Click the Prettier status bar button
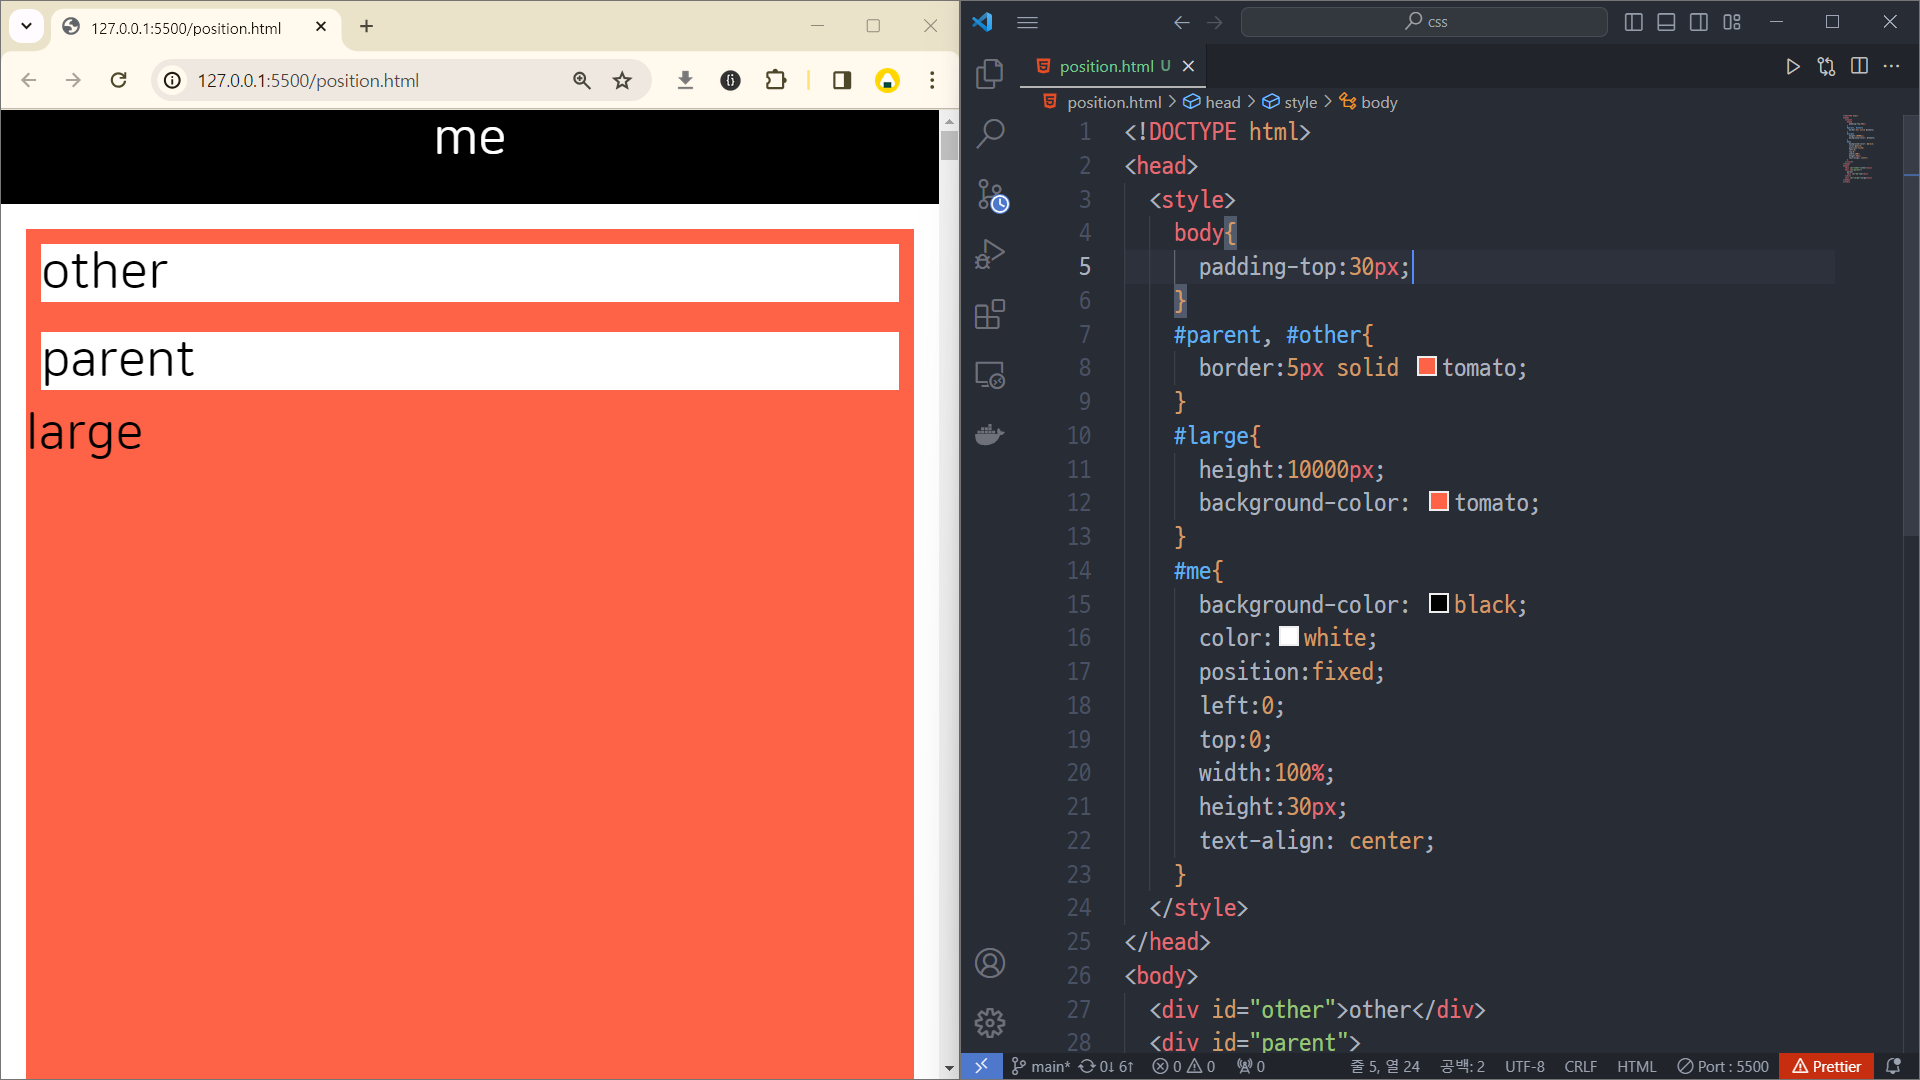1920x1080 pixels. pyautogui.click(x=1826, y=1066)
